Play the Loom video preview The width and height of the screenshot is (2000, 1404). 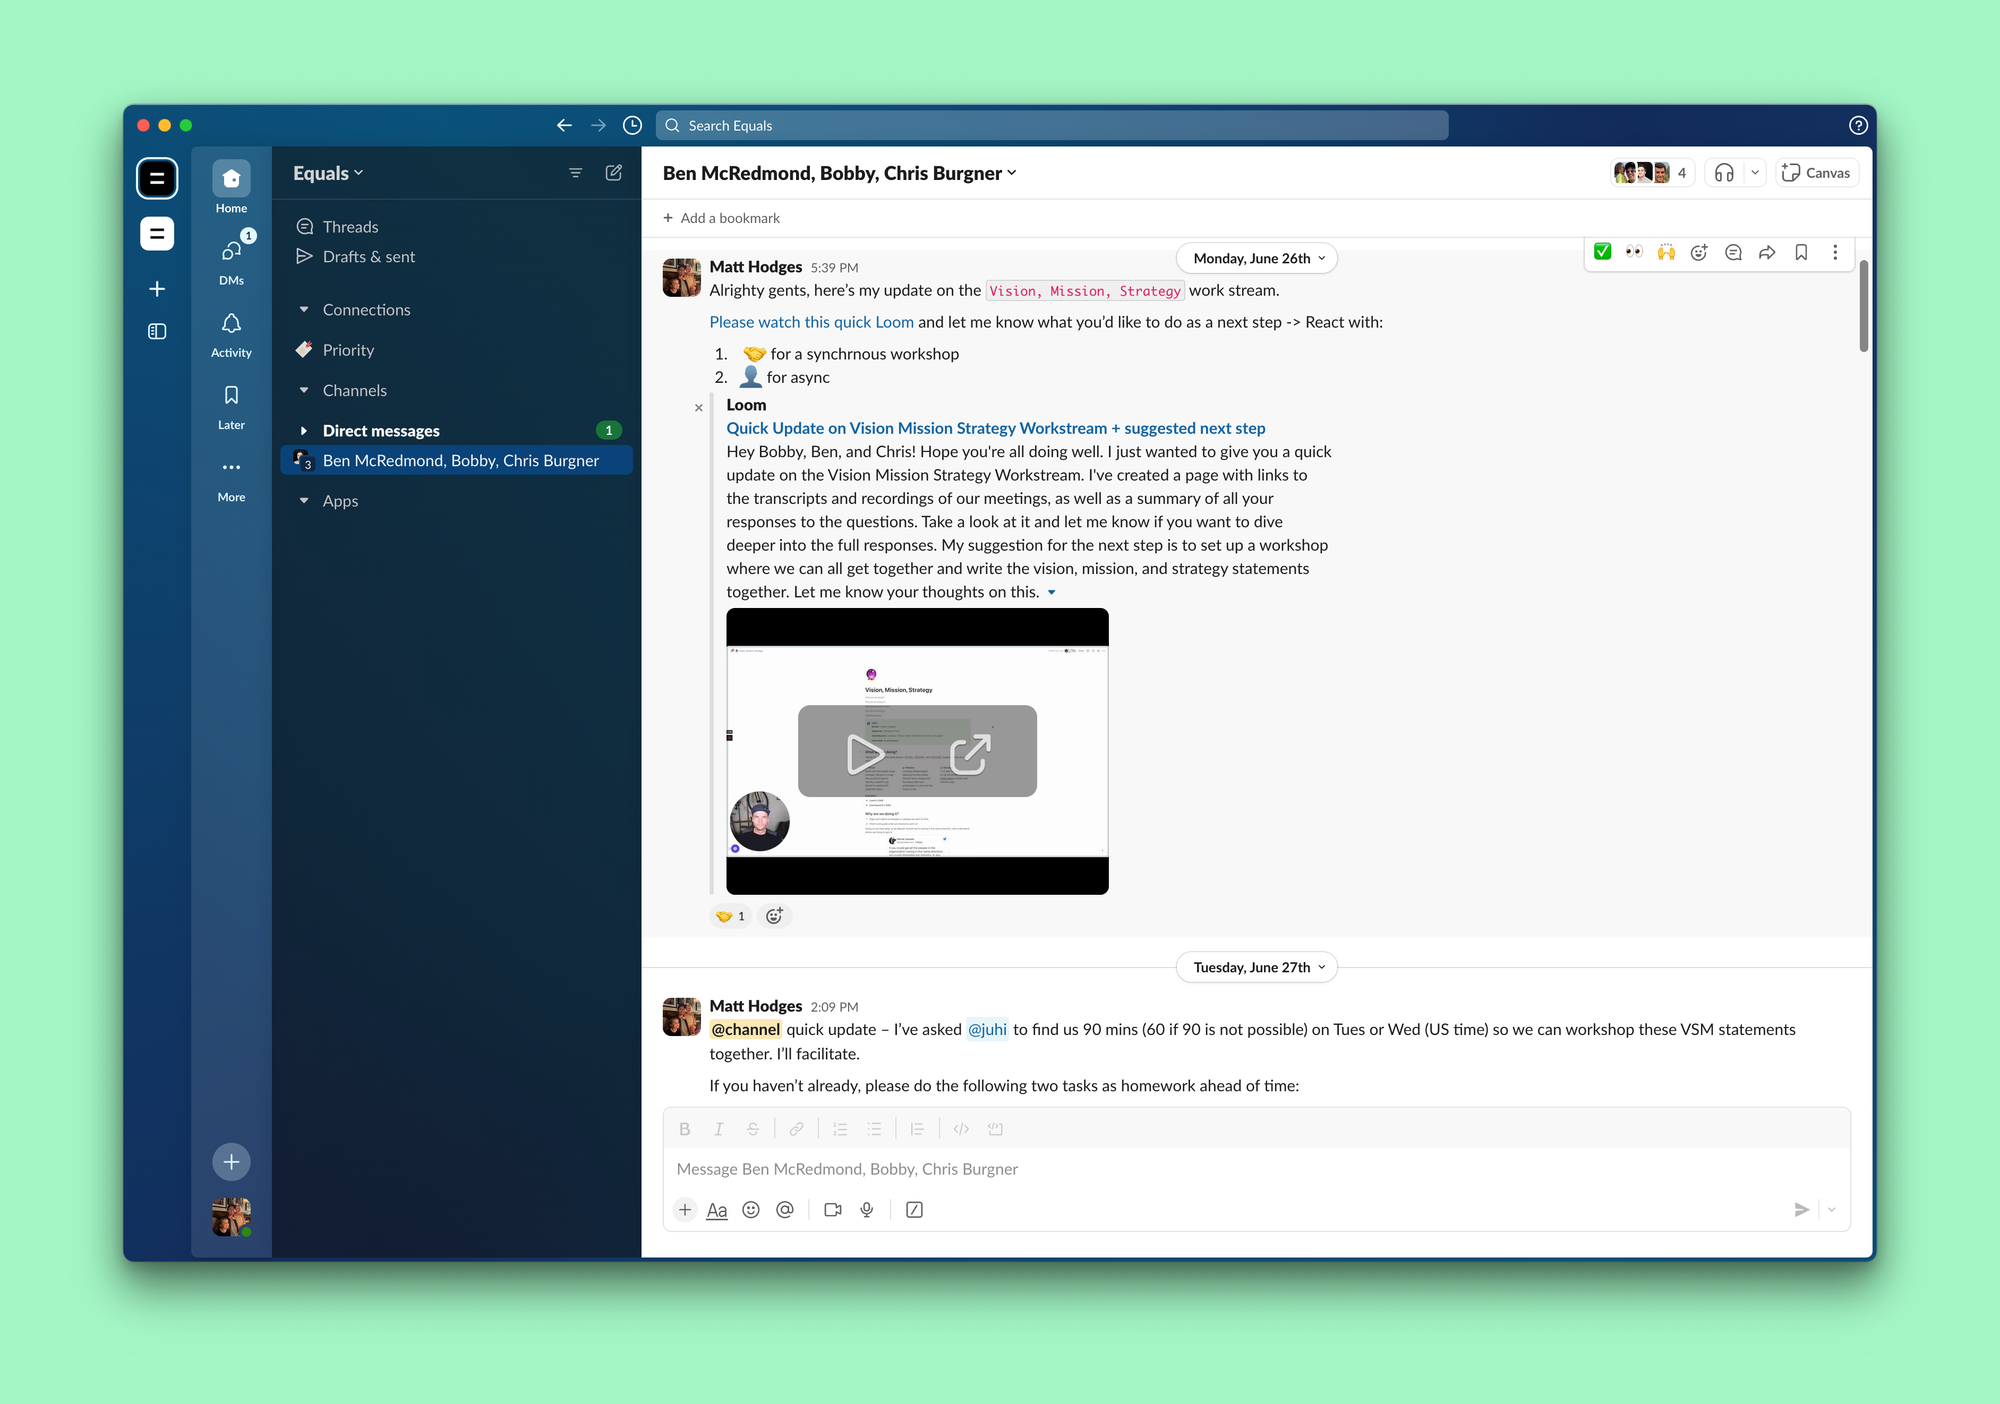click(864, 754)
